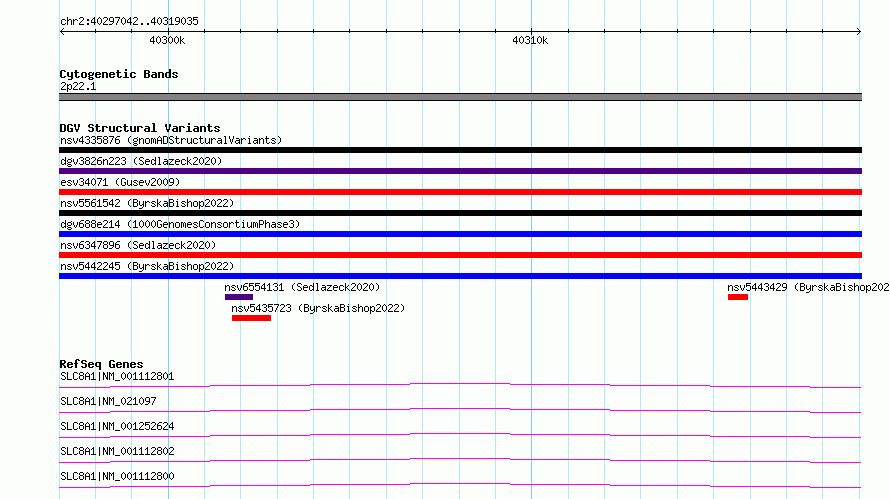Click the magenta line under SLC8A1|NM_021097

click(460, 411)
